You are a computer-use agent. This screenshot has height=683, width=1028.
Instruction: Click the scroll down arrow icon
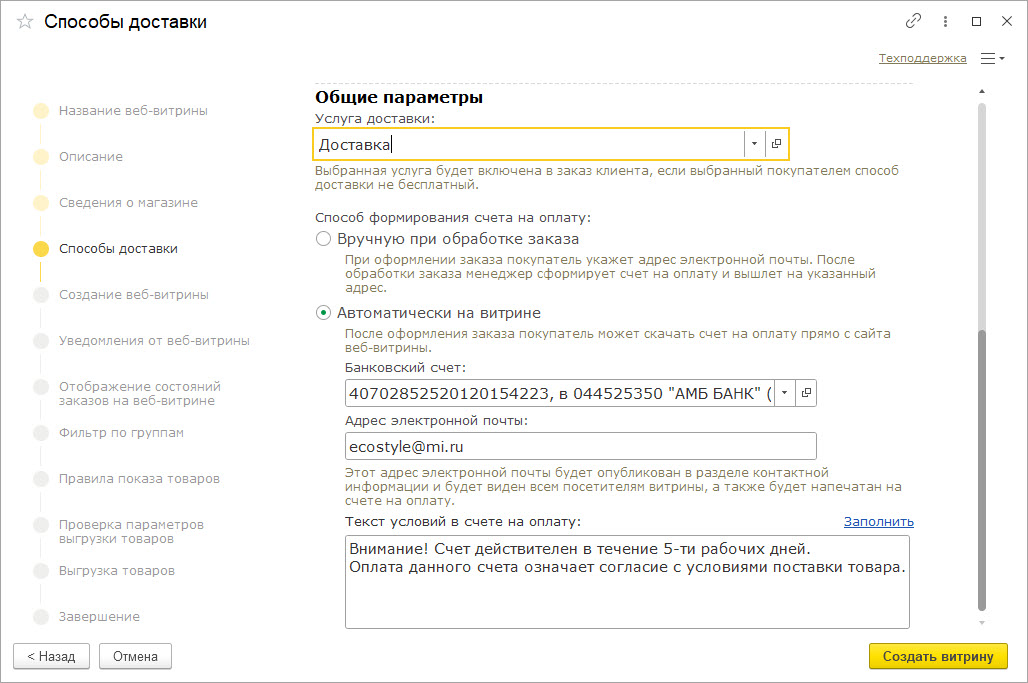click(x=982, y=623)
